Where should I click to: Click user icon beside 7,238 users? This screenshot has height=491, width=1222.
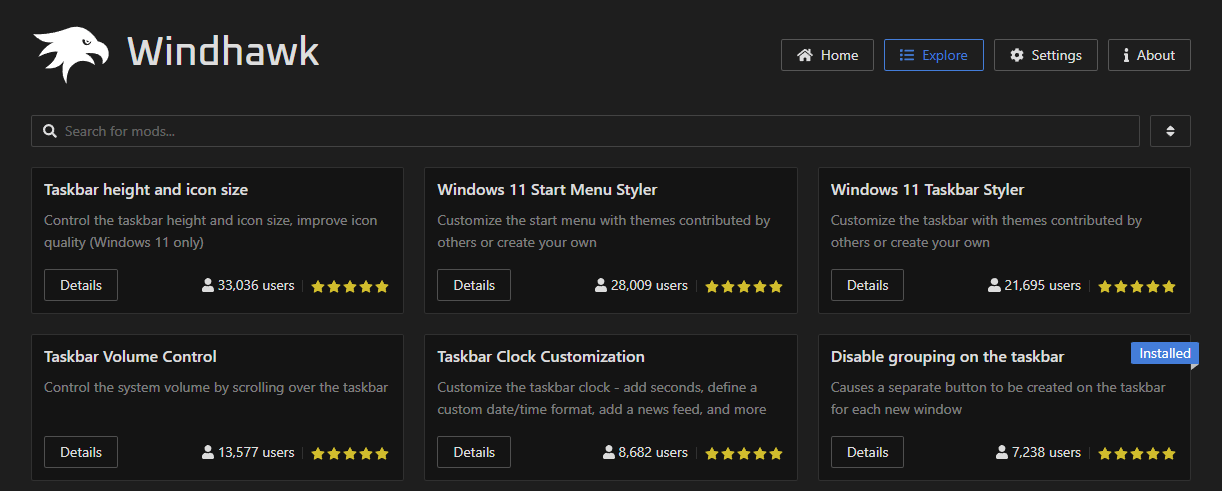pos(1001,452)
